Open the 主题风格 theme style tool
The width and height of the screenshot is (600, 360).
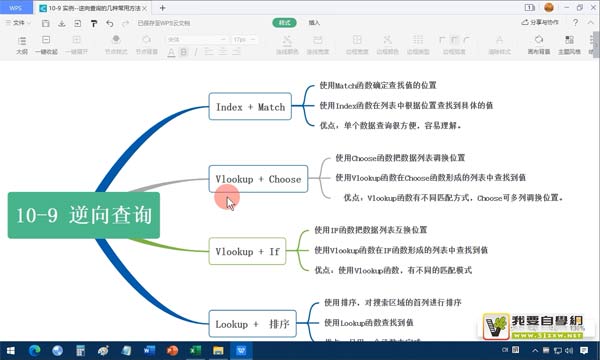click(x=569, y=45)
